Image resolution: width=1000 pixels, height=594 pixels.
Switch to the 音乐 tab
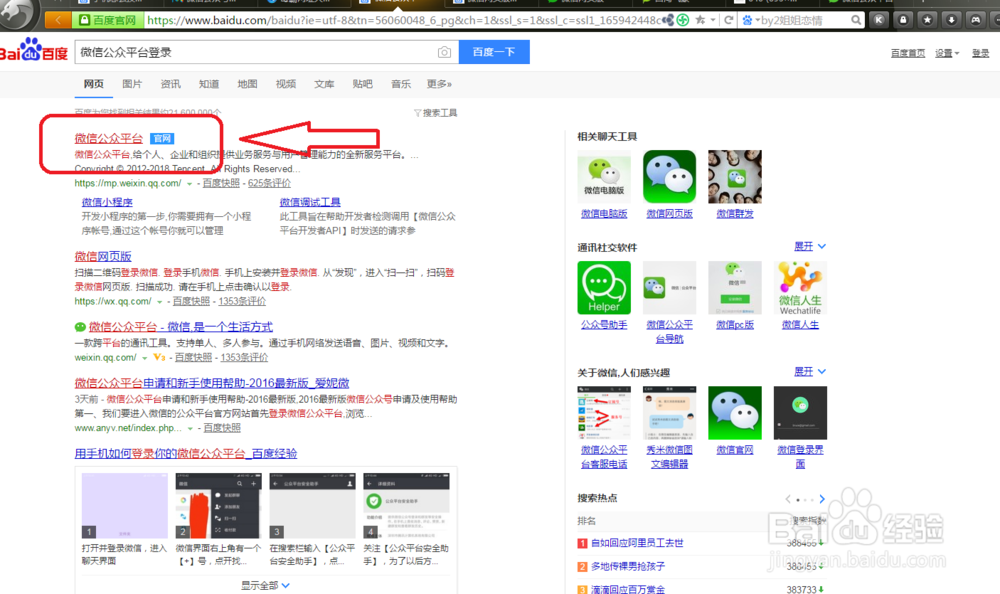click(401, 84)
